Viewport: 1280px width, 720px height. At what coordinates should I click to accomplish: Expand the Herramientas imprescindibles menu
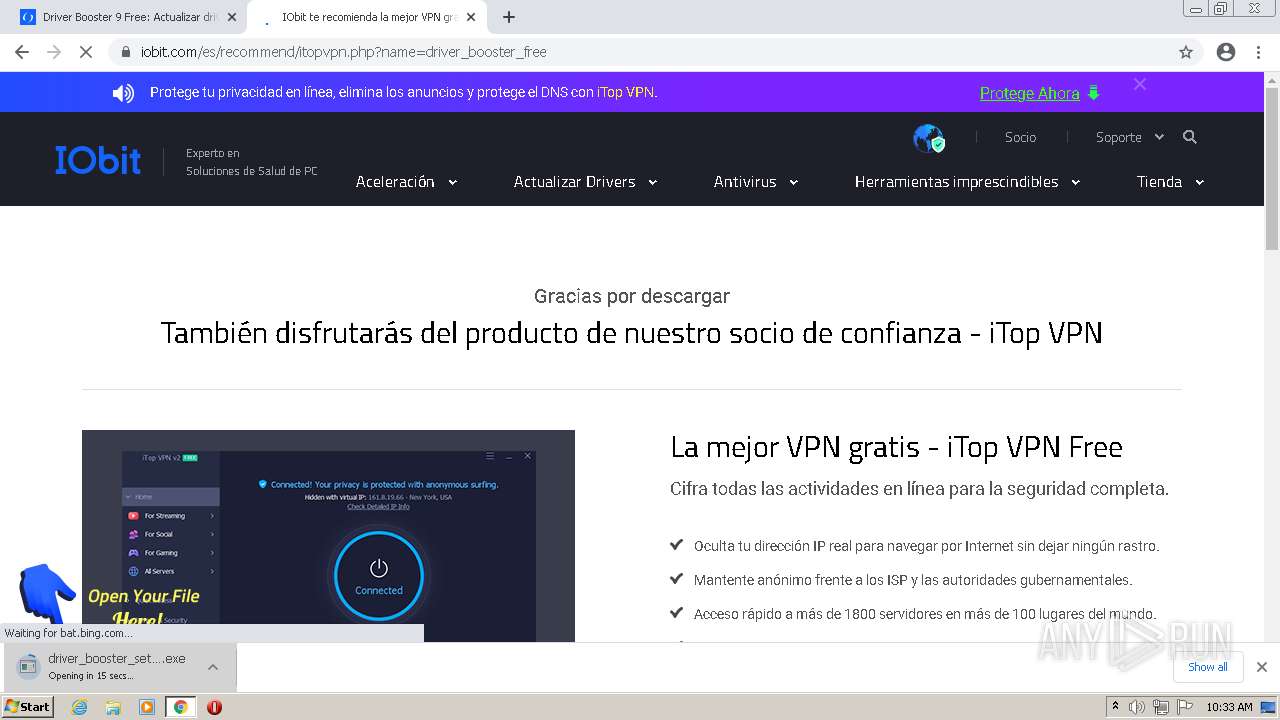click(x=967, y=182)
